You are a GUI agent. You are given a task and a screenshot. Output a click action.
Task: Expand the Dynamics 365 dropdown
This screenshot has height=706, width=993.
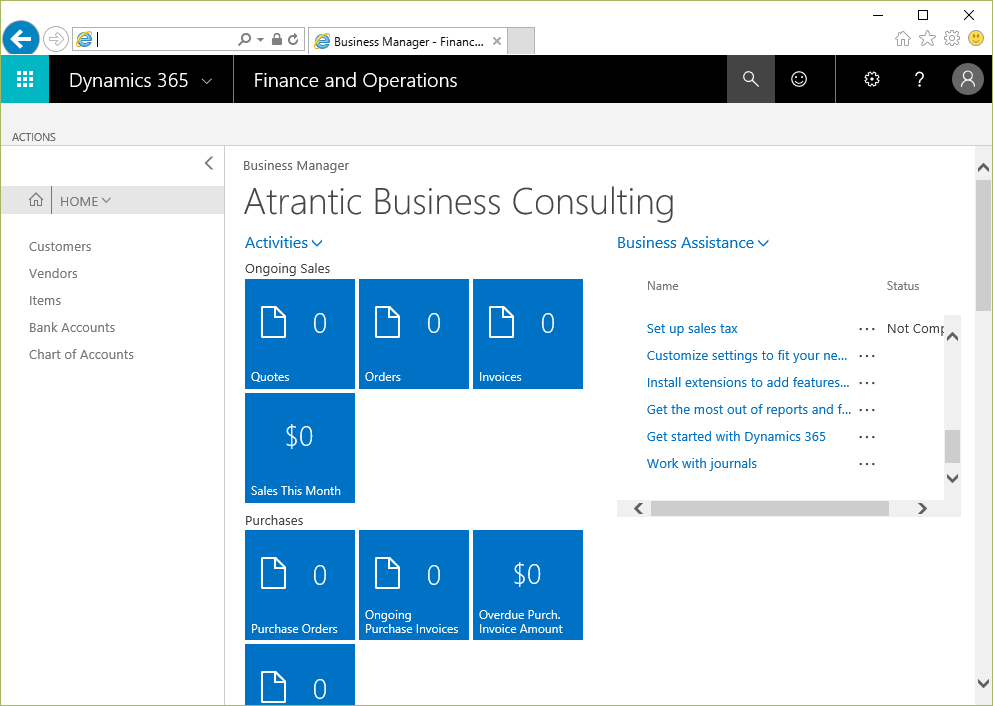pyautogui.click(x=206, y=81)
